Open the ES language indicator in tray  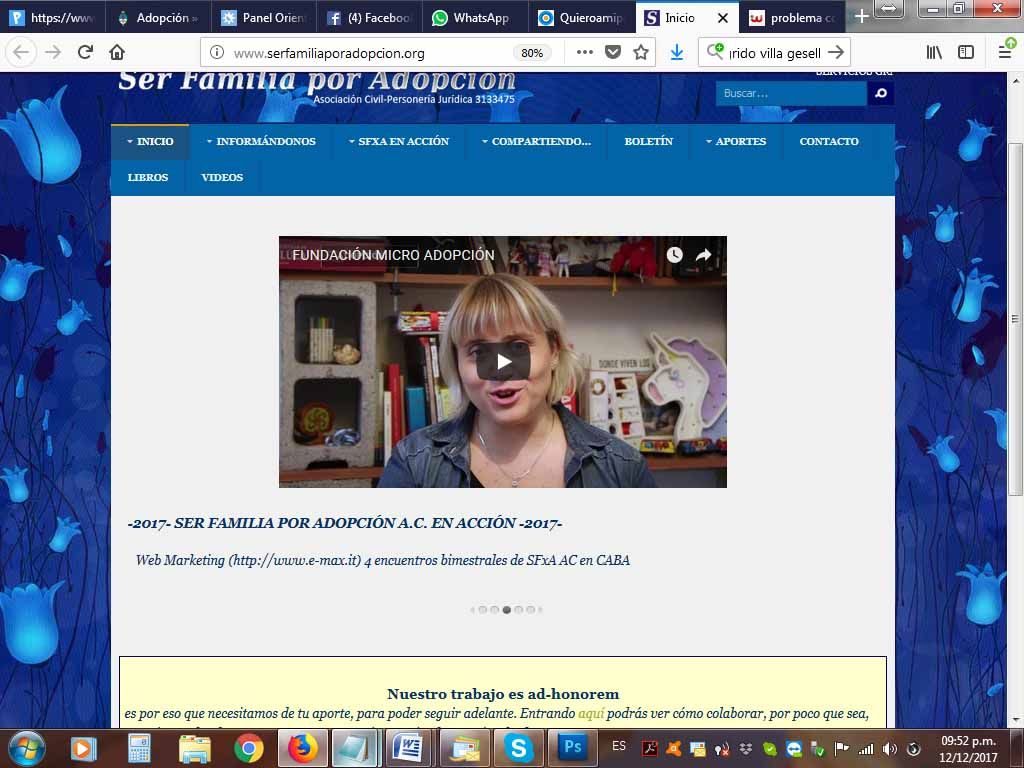pos(619,746)
